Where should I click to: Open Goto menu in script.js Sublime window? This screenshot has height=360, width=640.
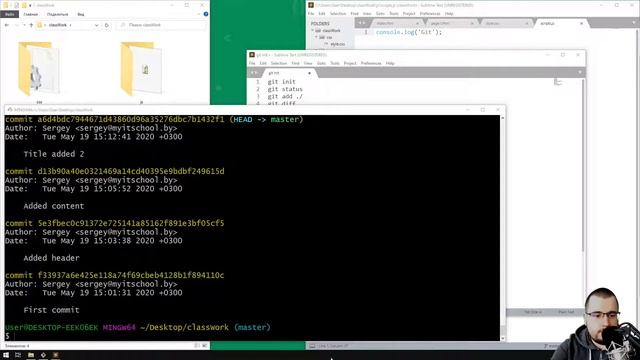380,14
